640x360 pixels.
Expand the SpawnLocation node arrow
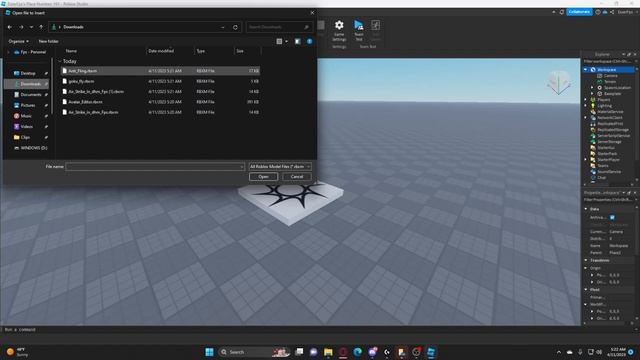click(592, 88)
